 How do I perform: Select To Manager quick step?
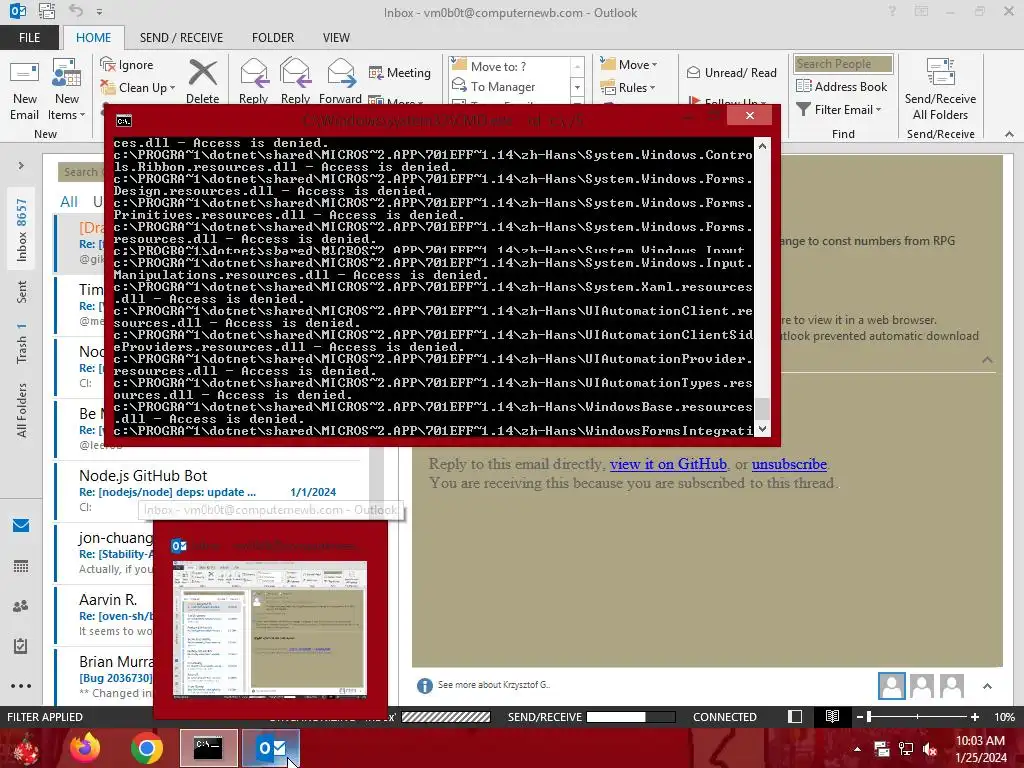pos(503,86)
